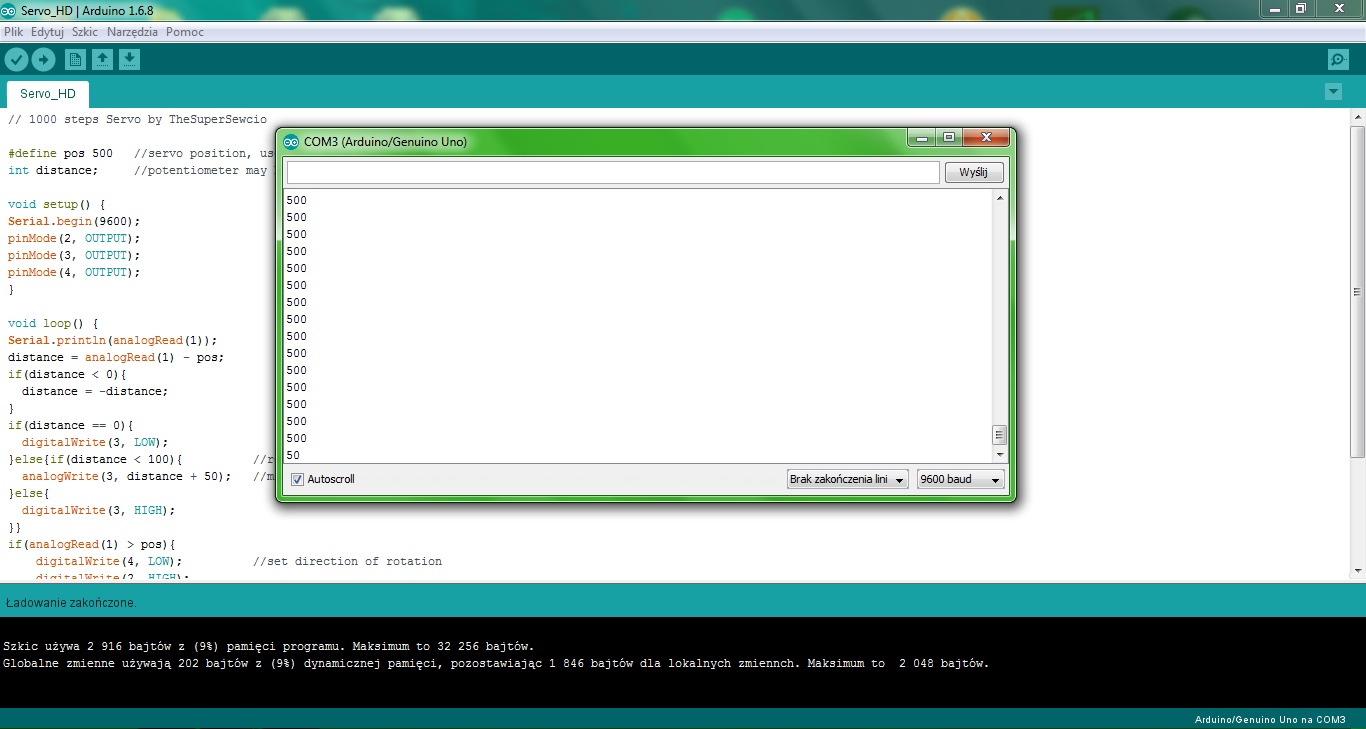1366x729 pixels.
Task: Click the 'pinMode(4, OUTPUT);' line
Action: [74, 272]
